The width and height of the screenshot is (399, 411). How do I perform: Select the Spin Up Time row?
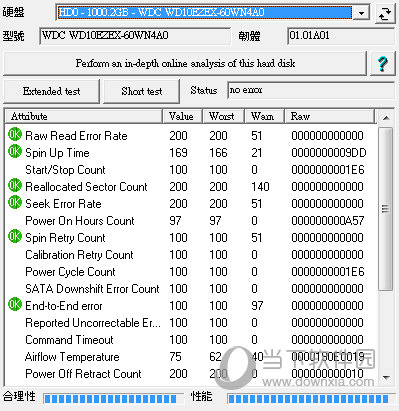[x=192, y=153]
